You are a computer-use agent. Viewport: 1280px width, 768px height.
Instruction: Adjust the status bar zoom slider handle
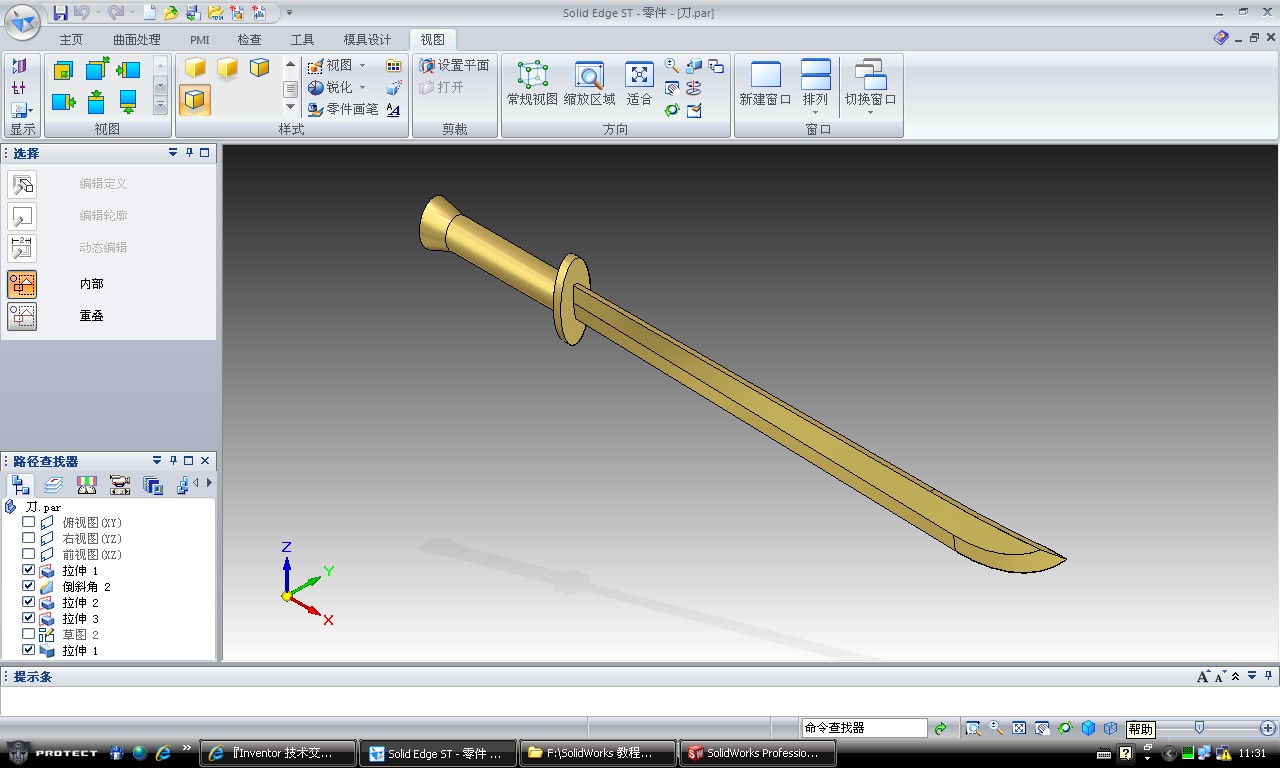coord(1199,728)
